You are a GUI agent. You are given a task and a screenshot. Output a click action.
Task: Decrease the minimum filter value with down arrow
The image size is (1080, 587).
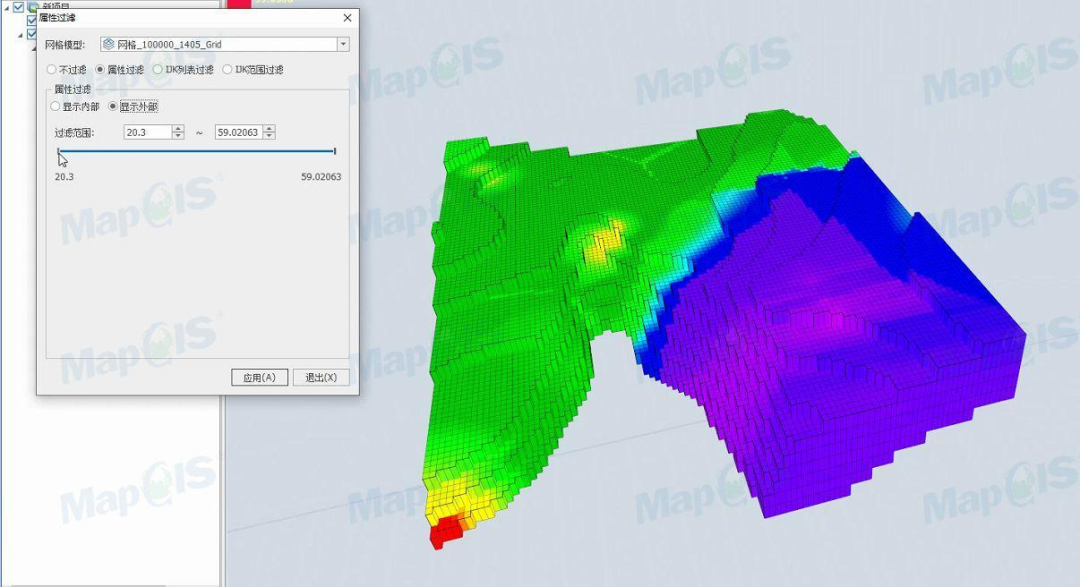coord(178,136)
